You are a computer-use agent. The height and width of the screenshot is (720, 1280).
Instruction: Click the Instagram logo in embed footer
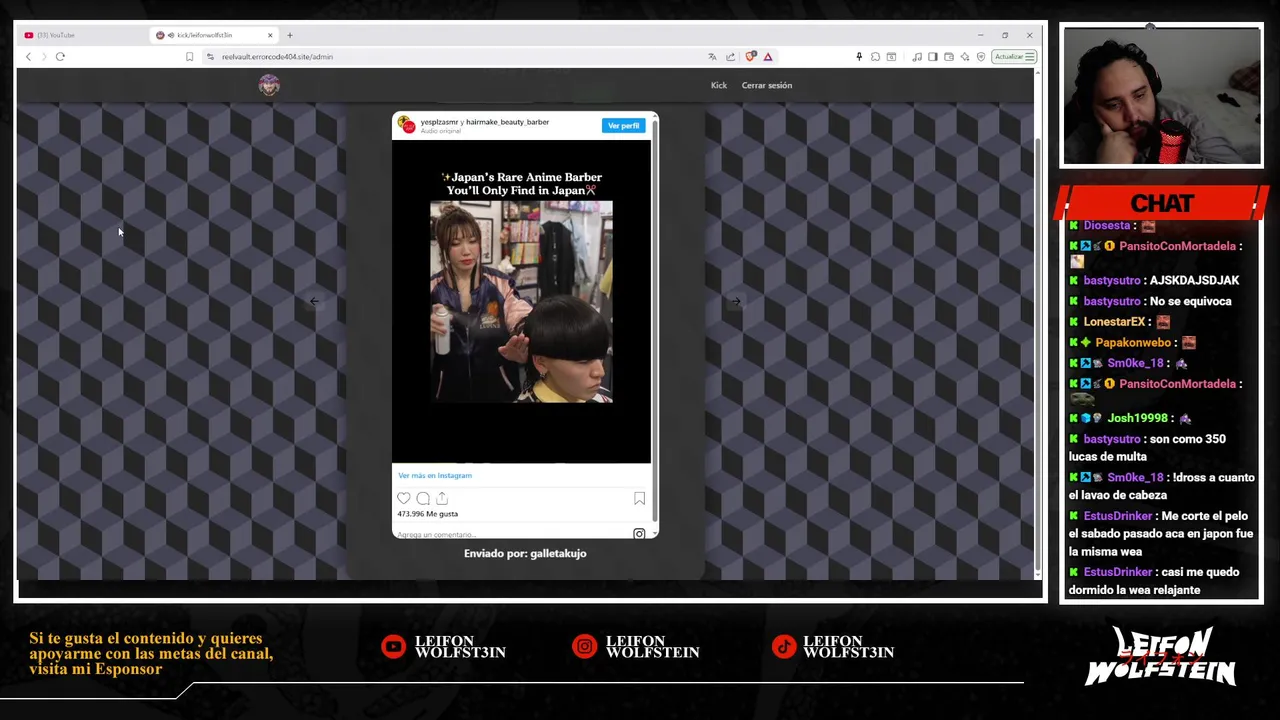click(639, 534)
